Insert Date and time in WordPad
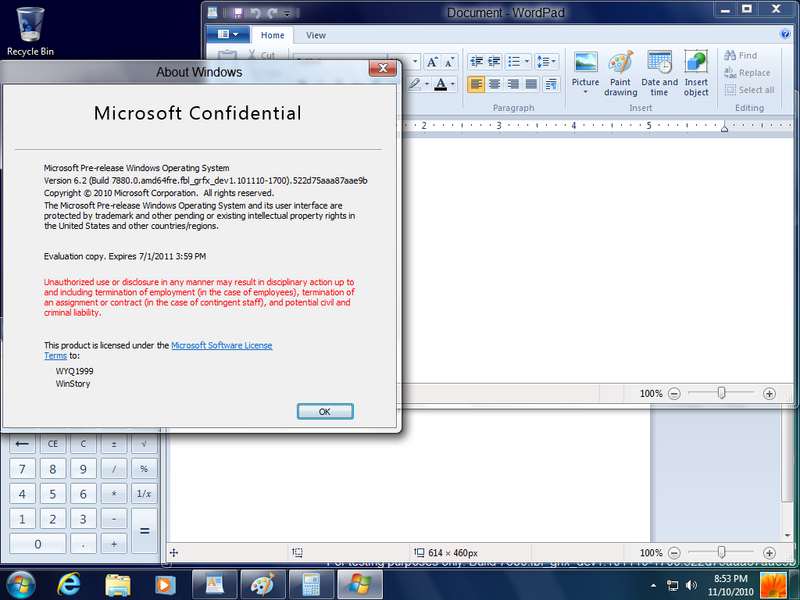800x600 pixels. tap(659, 73)
